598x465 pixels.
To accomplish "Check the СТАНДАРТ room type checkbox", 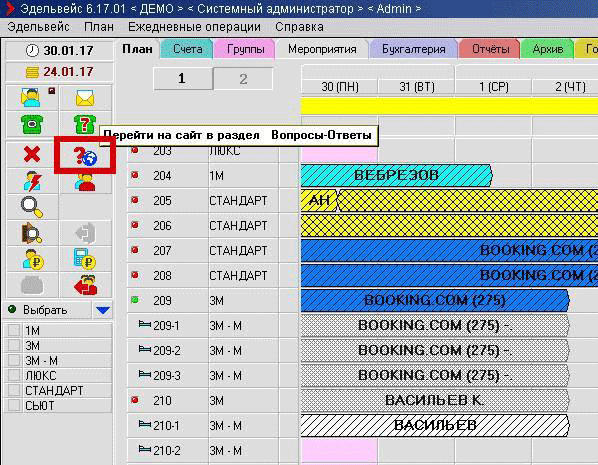I will [x=14, y=390].
